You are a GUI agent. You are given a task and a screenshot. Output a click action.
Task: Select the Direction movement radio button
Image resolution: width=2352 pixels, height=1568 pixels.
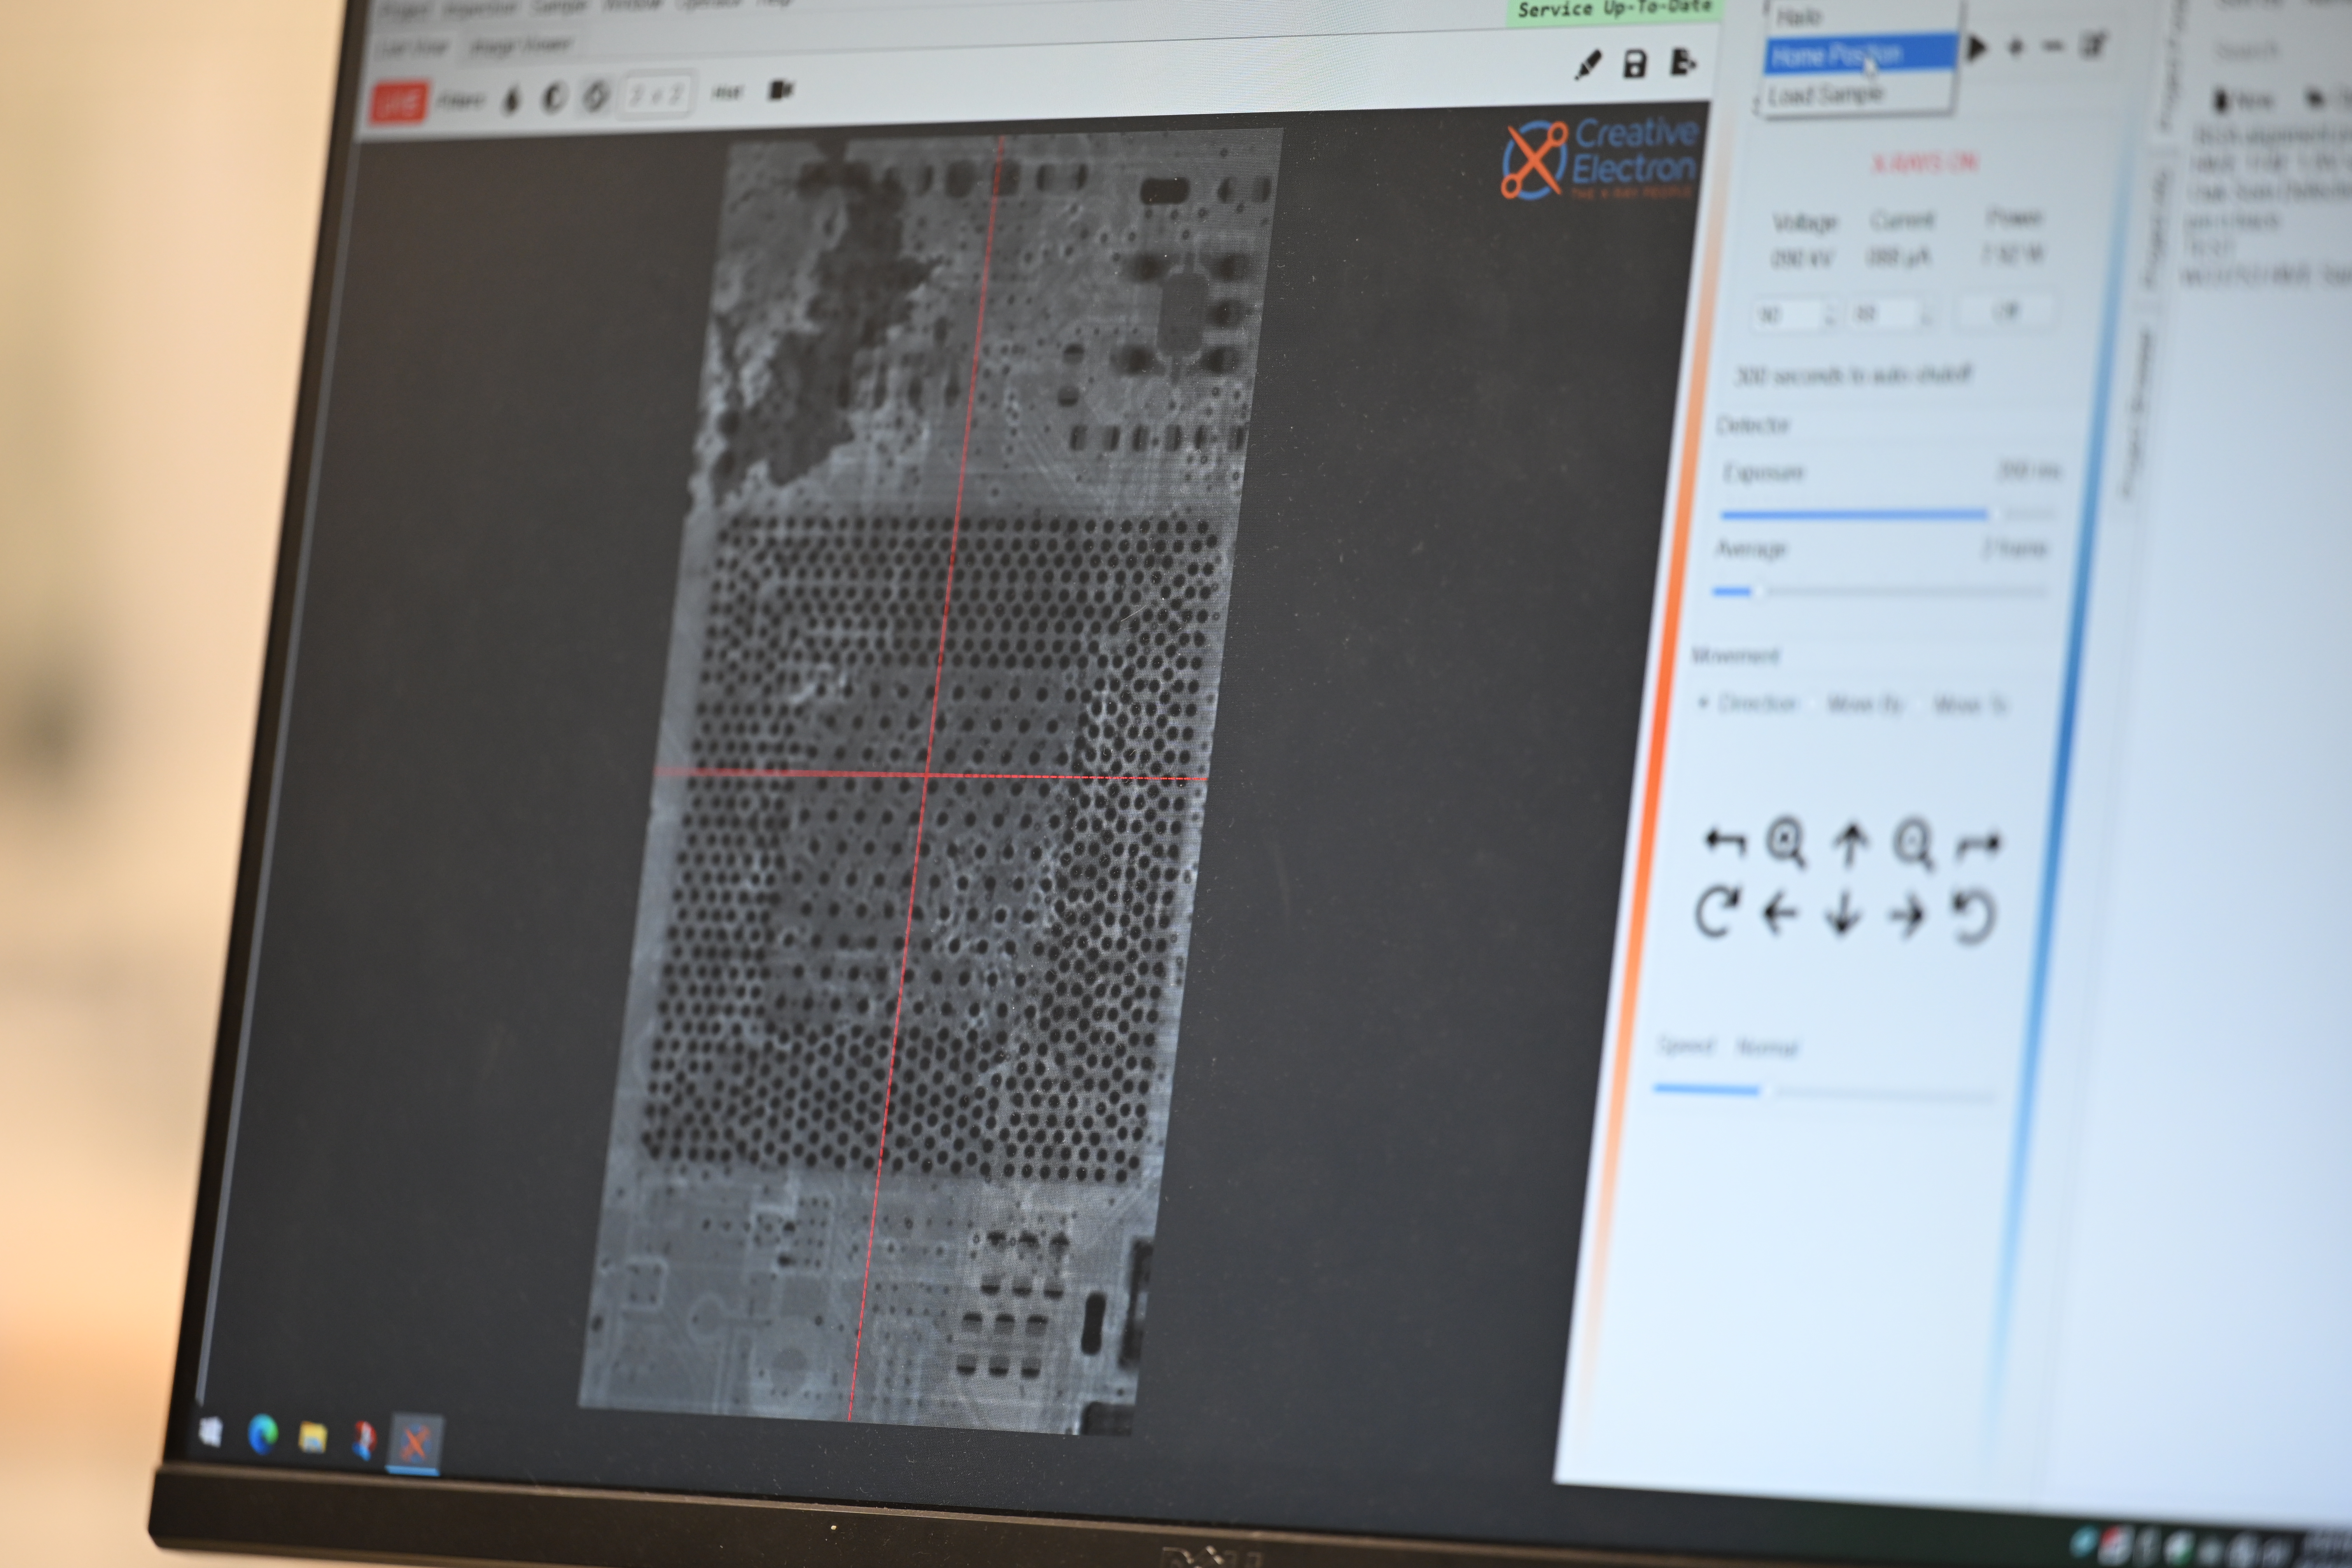pyautogui.click(x=1749, y=703)
